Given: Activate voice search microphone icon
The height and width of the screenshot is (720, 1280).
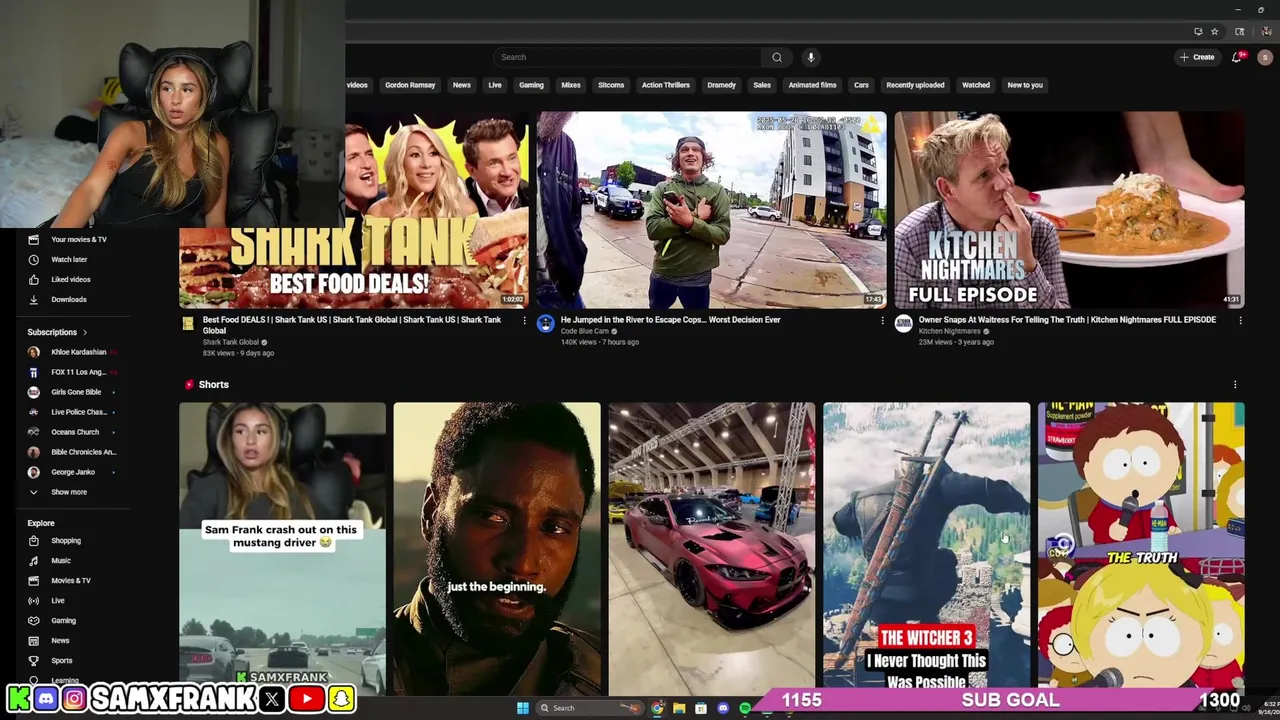Looking at the screenshot, I should pos(811,57).
